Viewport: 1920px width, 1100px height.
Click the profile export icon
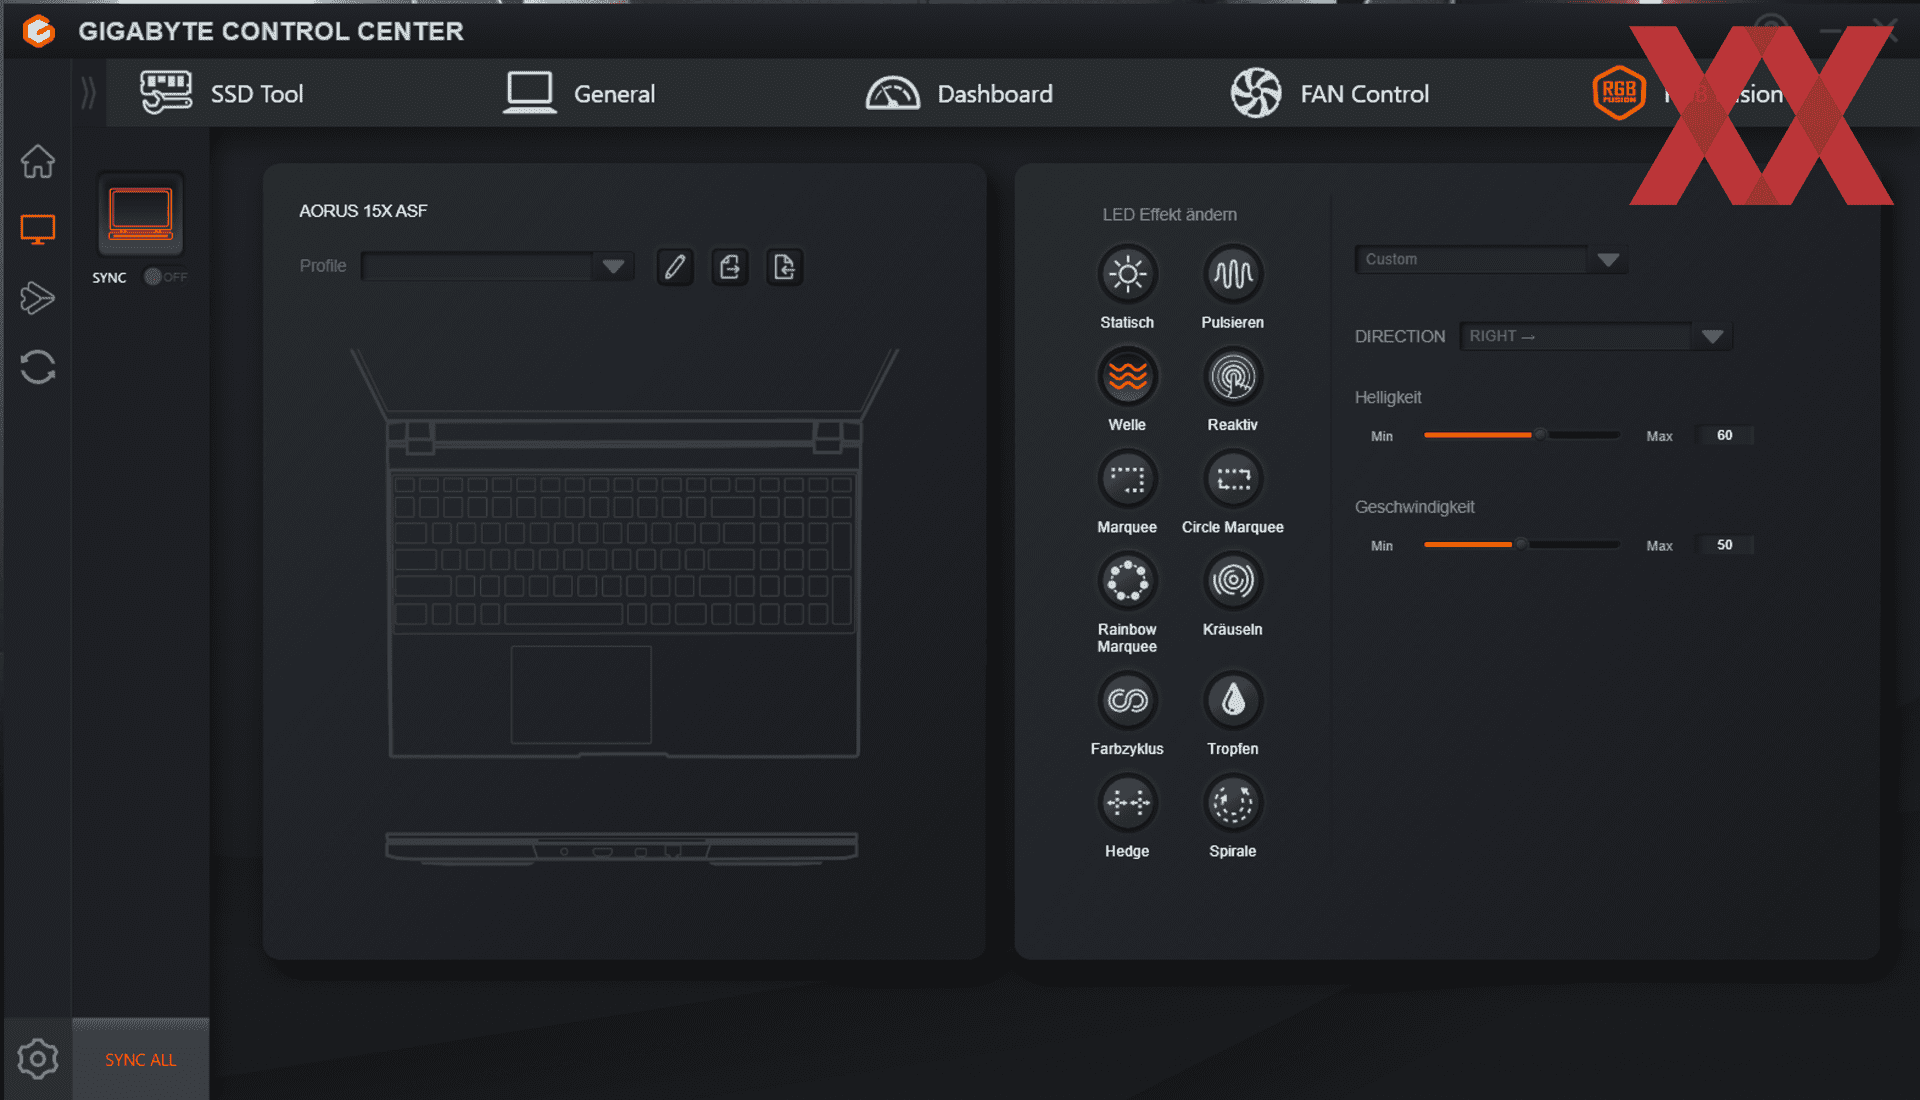click(730, 267)
